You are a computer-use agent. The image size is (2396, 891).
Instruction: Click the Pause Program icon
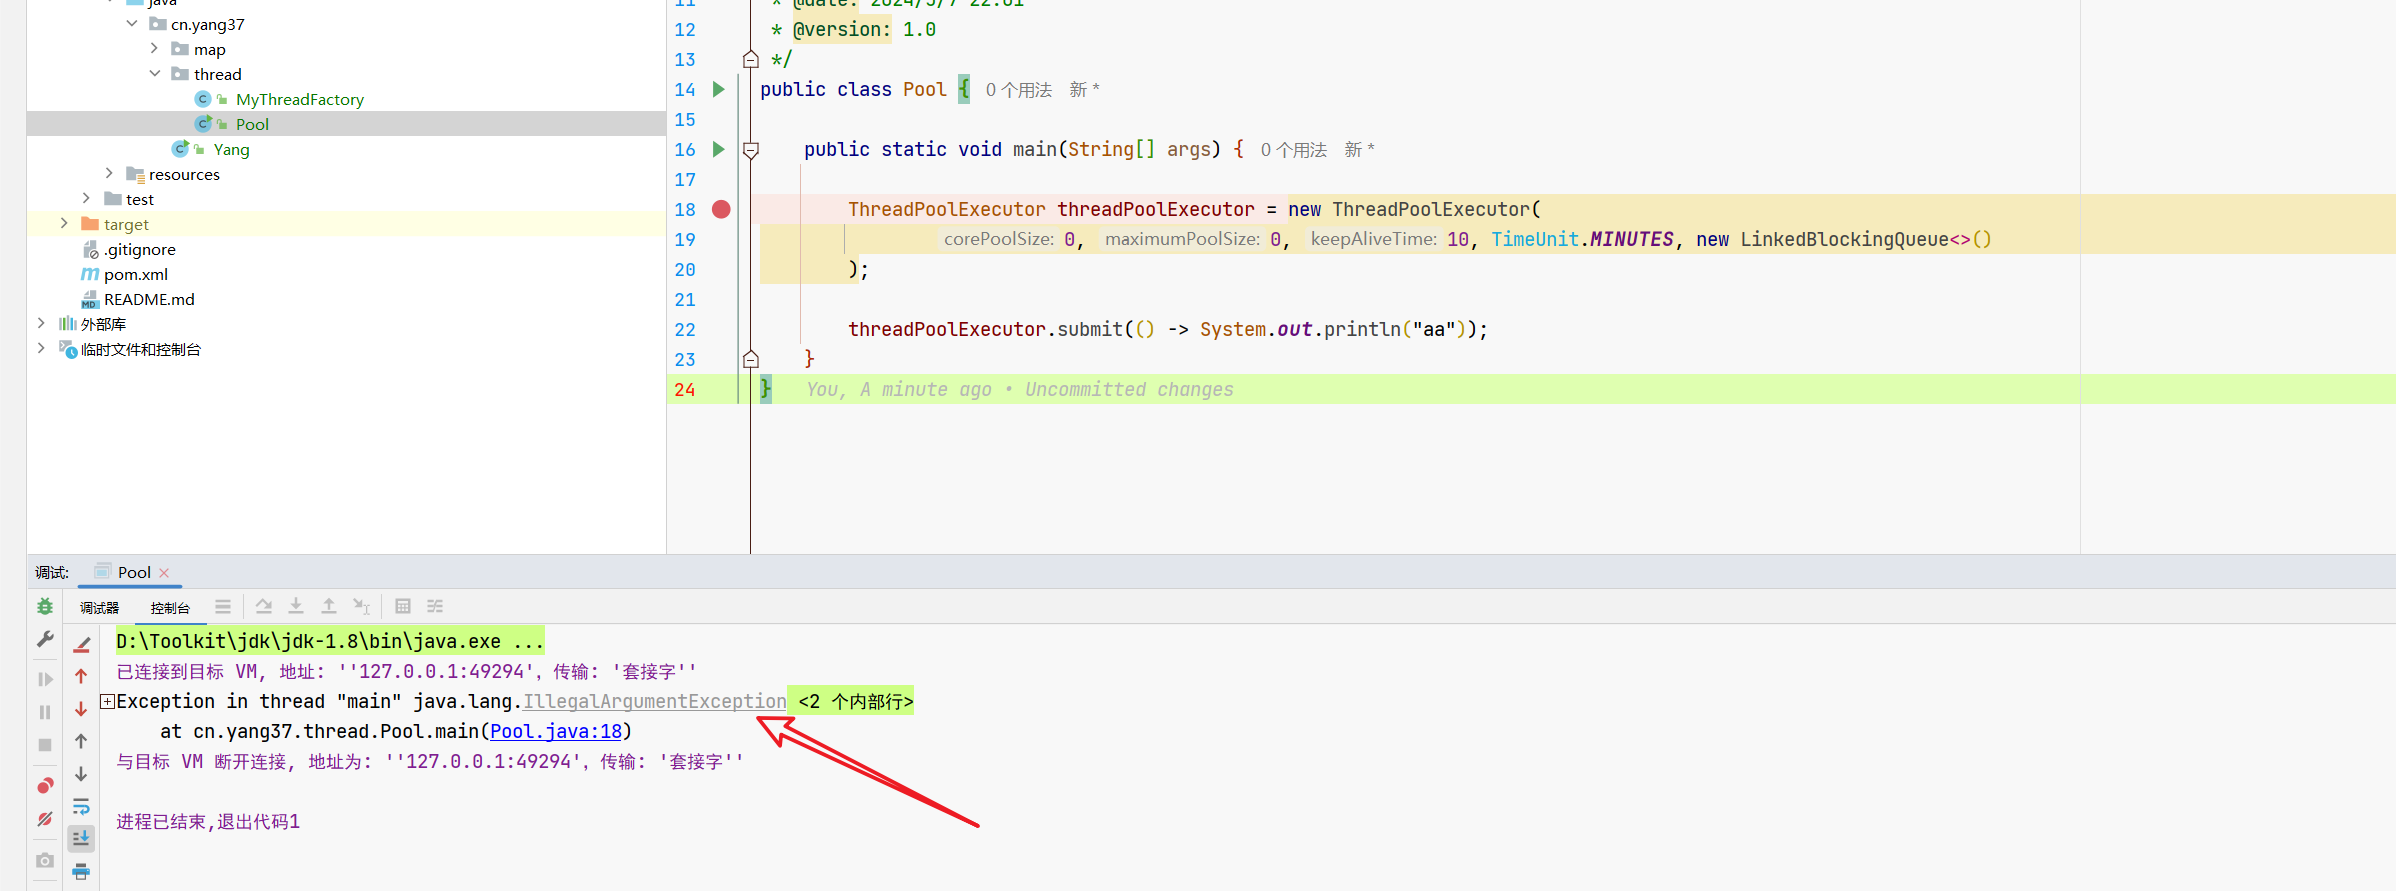pyautogui.click(x=45, y=712)
